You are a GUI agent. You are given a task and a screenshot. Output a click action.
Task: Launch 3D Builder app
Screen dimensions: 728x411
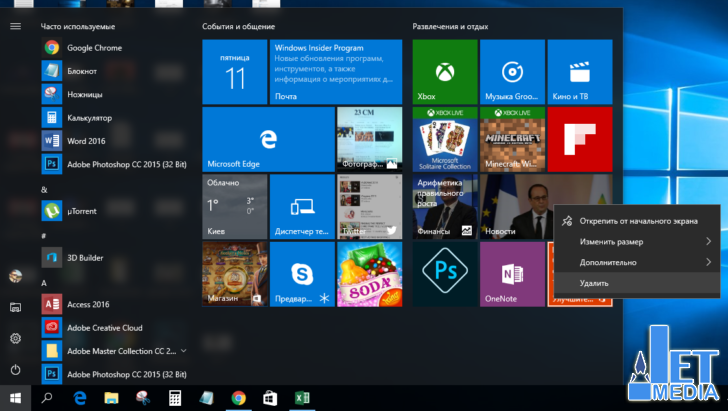[114, 258]
